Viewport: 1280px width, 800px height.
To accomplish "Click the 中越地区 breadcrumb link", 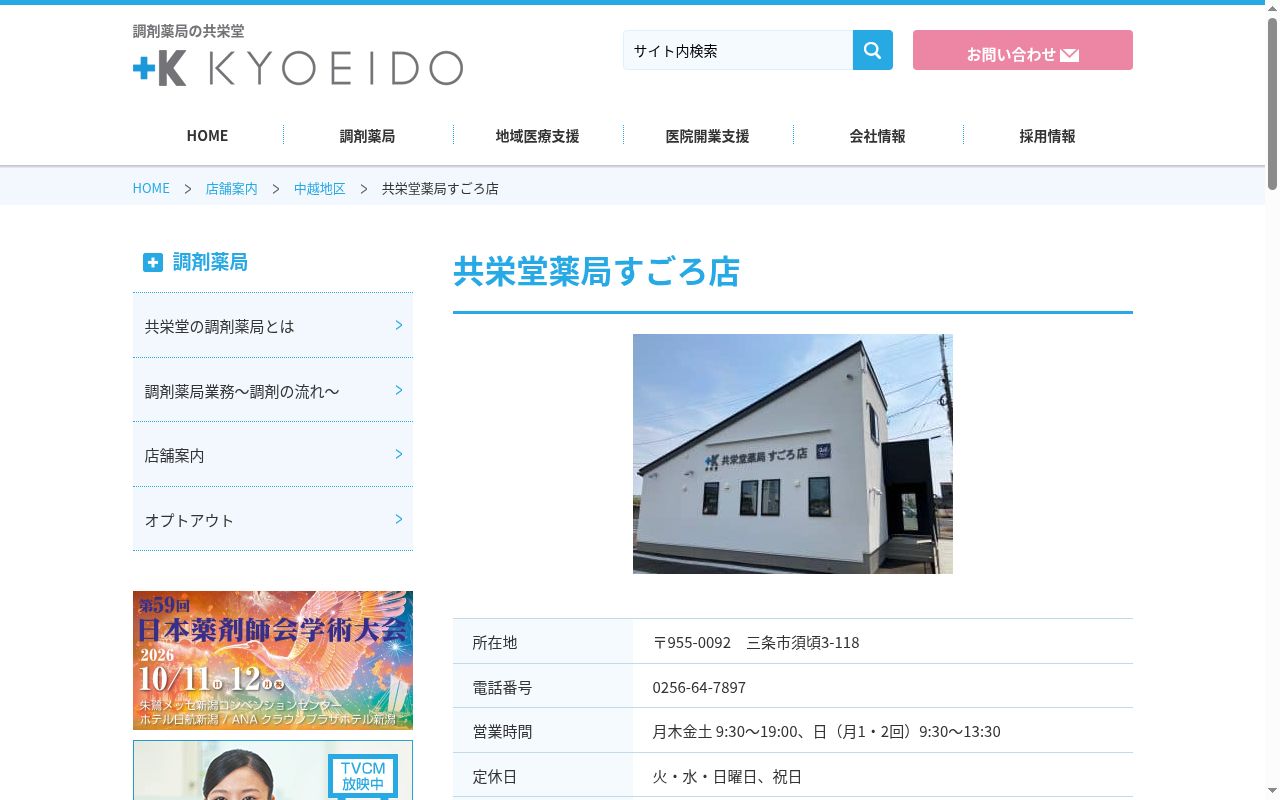I will click(319, 188).
